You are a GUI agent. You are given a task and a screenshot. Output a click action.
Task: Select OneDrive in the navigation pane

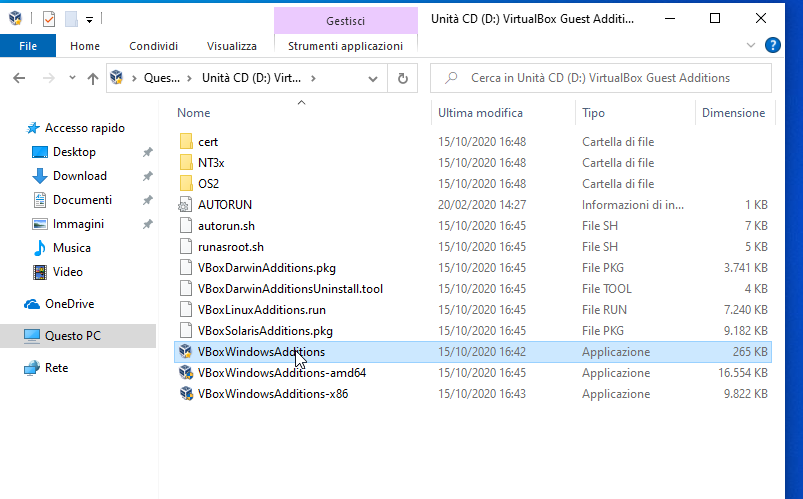coord(70,304)
